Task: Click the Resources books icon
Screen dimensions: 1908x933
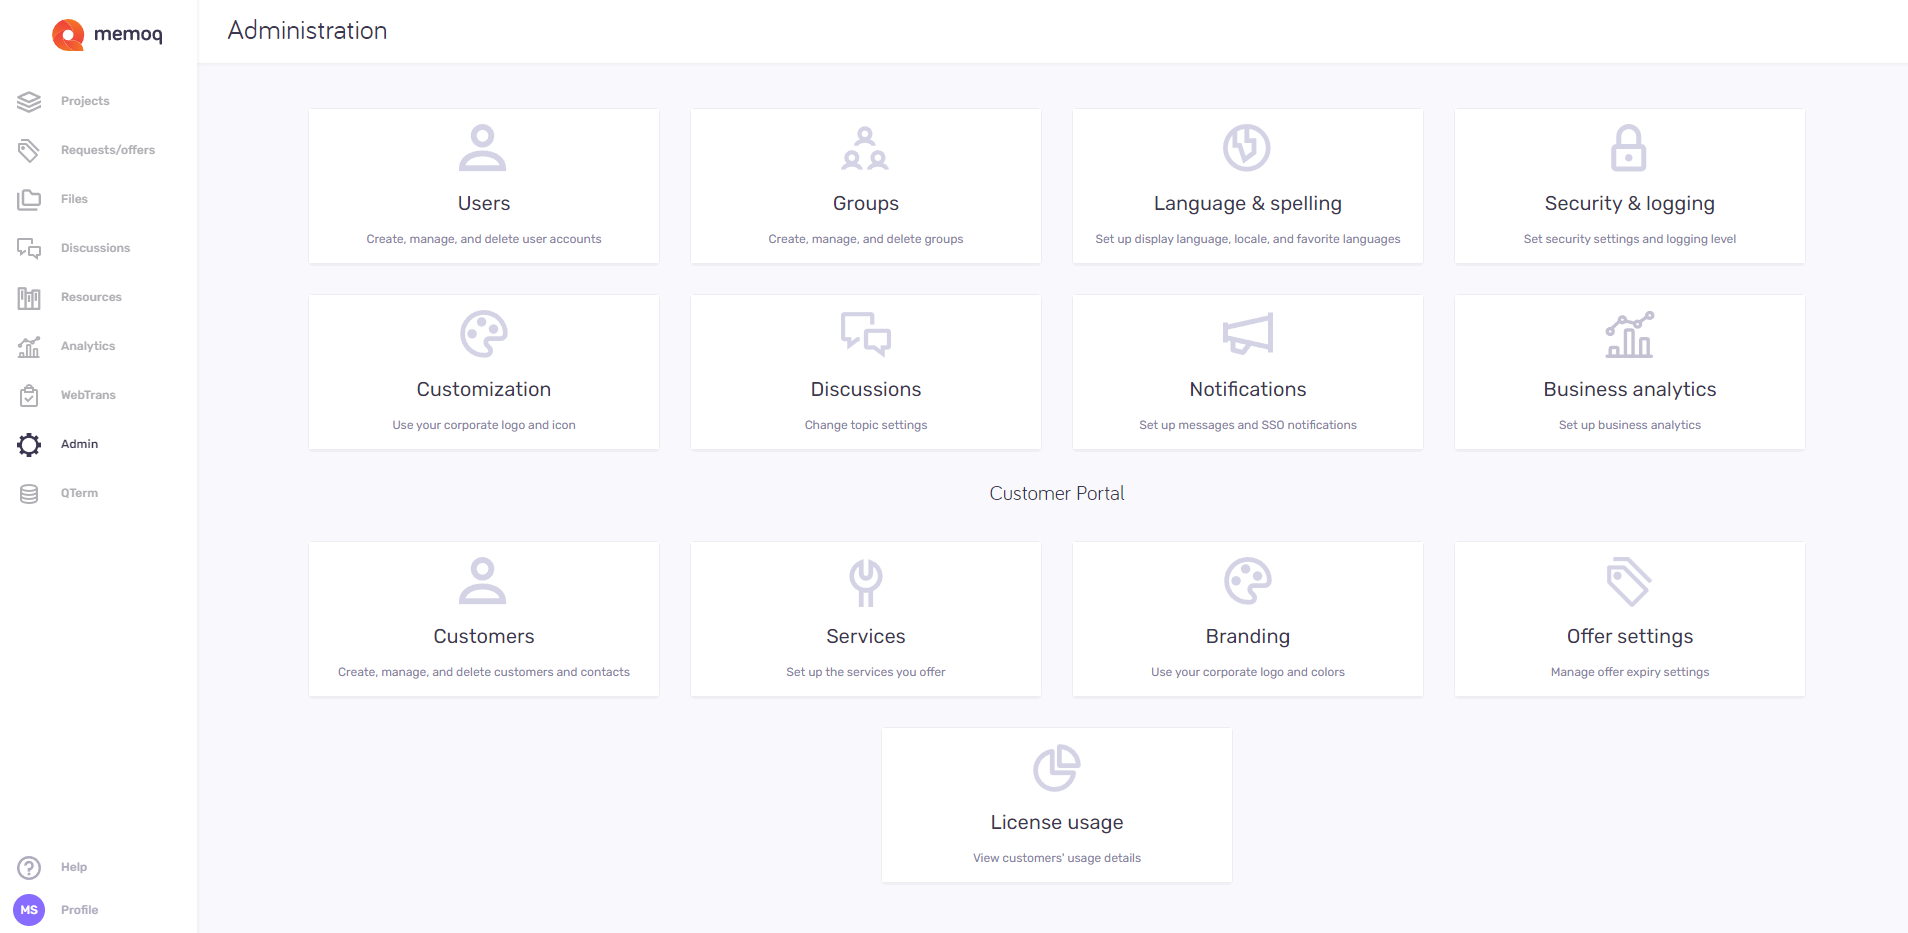Action: (x=29, y=297)
